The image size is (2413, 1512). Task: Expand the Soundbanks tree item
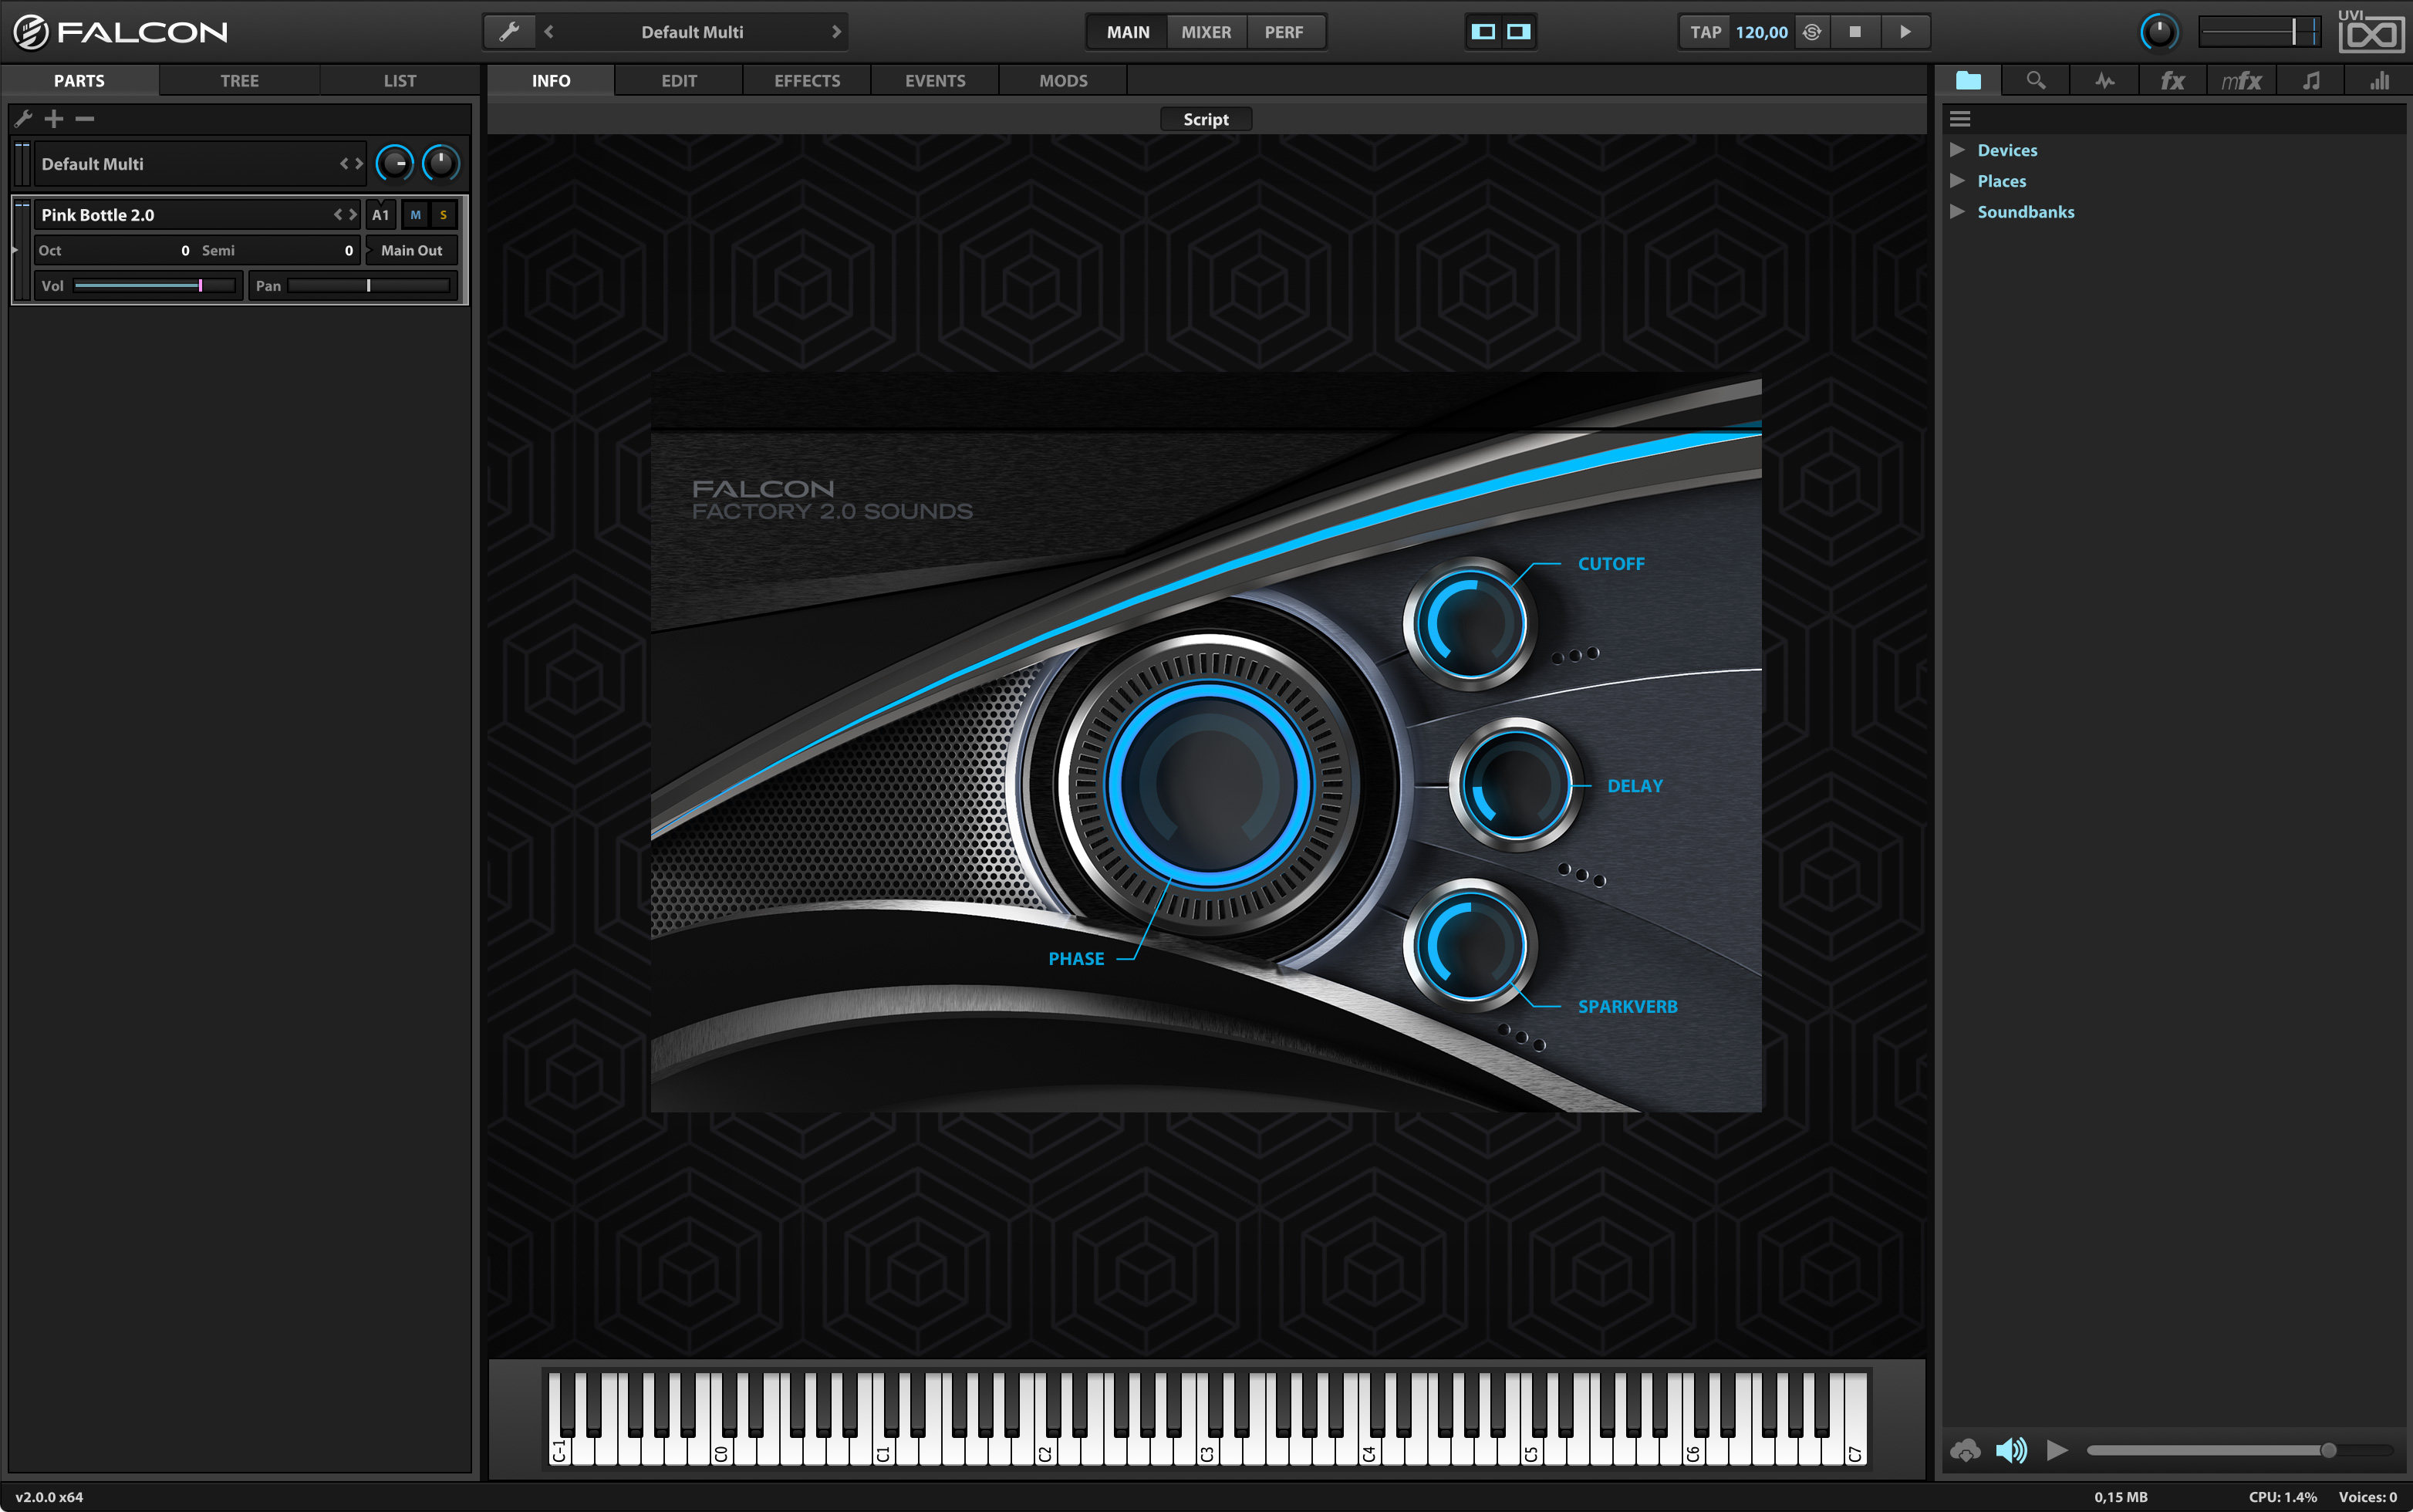pos(1957,212)
